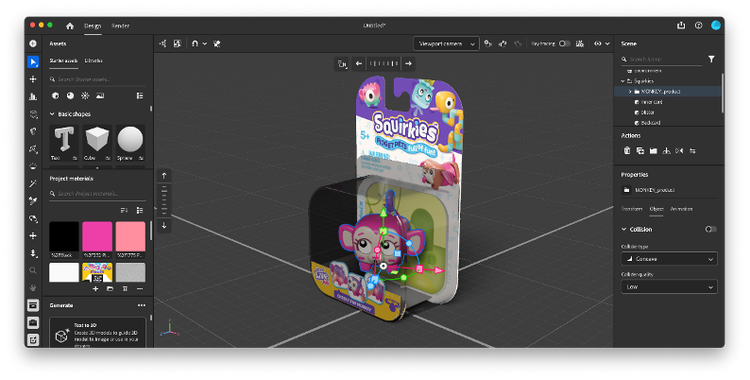
Task: Open the Viewport camera dropdown
Action: 446,44
